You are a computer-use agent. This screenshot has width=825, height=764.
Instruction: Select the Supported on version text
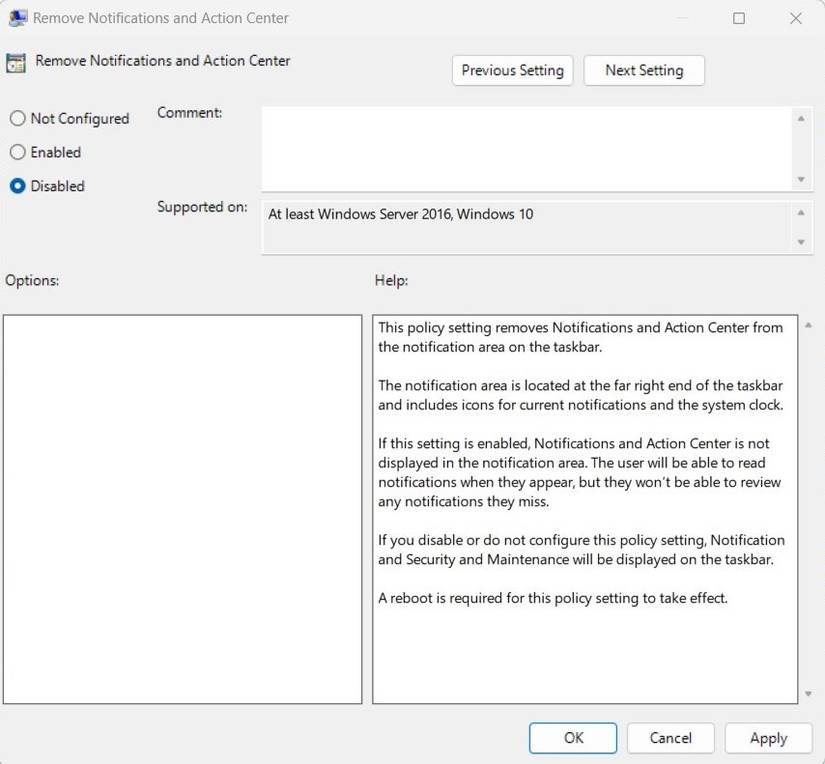pos(400,214)
